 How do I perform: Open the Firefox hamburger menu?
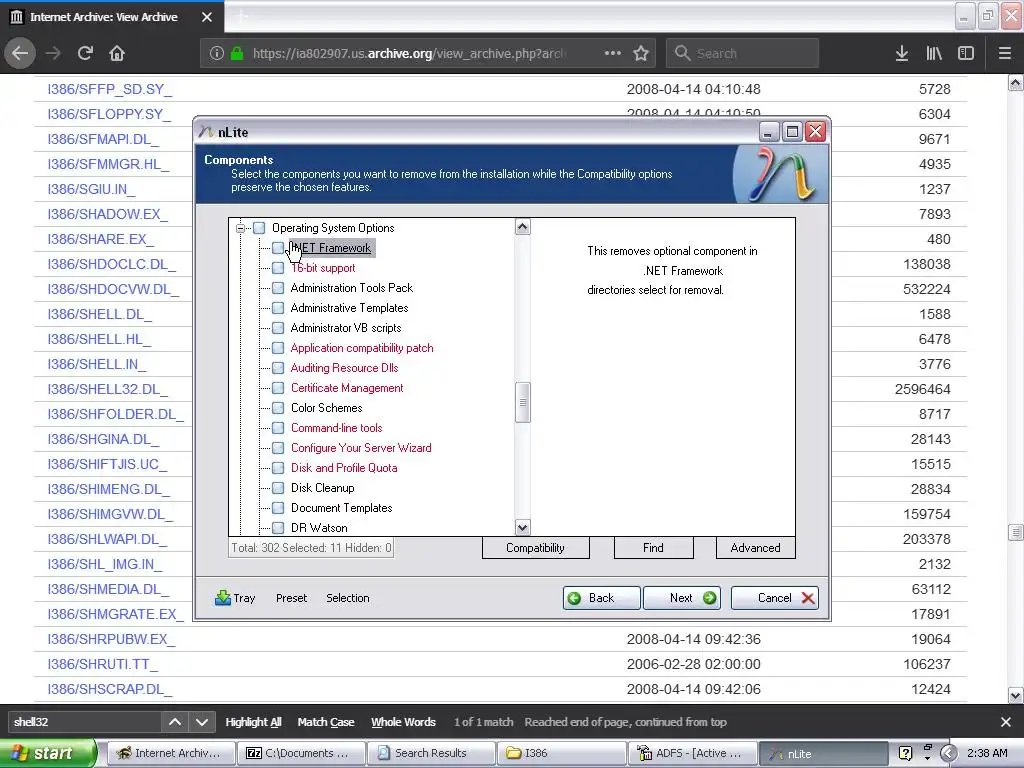tap(1005, 53)
